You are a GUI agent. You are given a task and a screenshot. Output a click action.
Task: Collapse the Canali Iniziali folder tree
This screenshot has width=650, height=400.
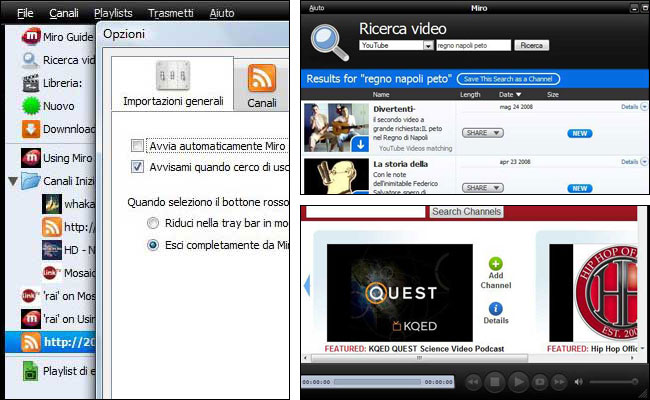point(13,181)
